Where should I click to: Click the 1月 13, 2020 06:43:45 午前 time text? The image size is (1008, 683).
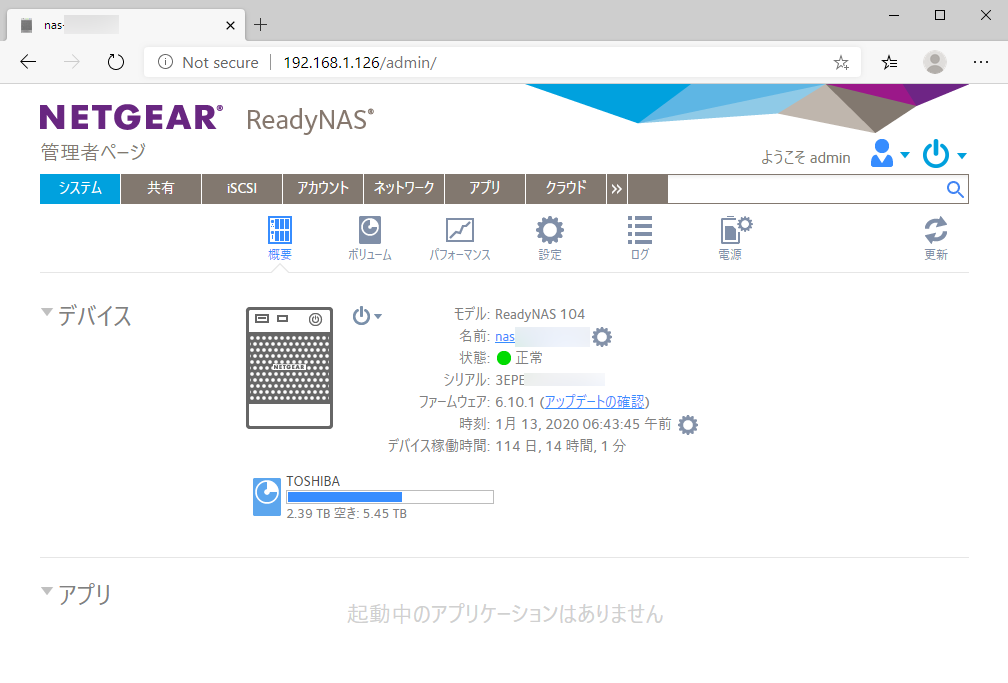(583, 424)
